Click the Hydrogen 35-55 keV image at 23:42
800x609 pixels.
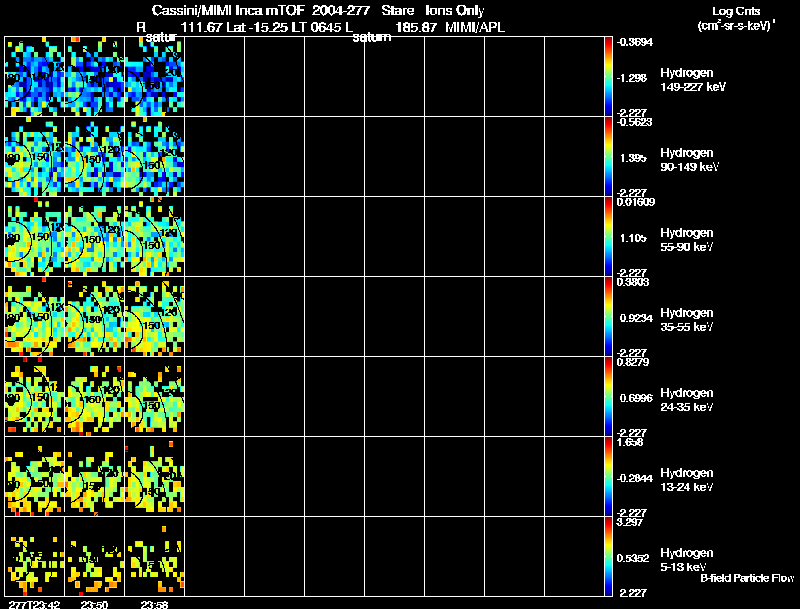click(x=35, y=317)
